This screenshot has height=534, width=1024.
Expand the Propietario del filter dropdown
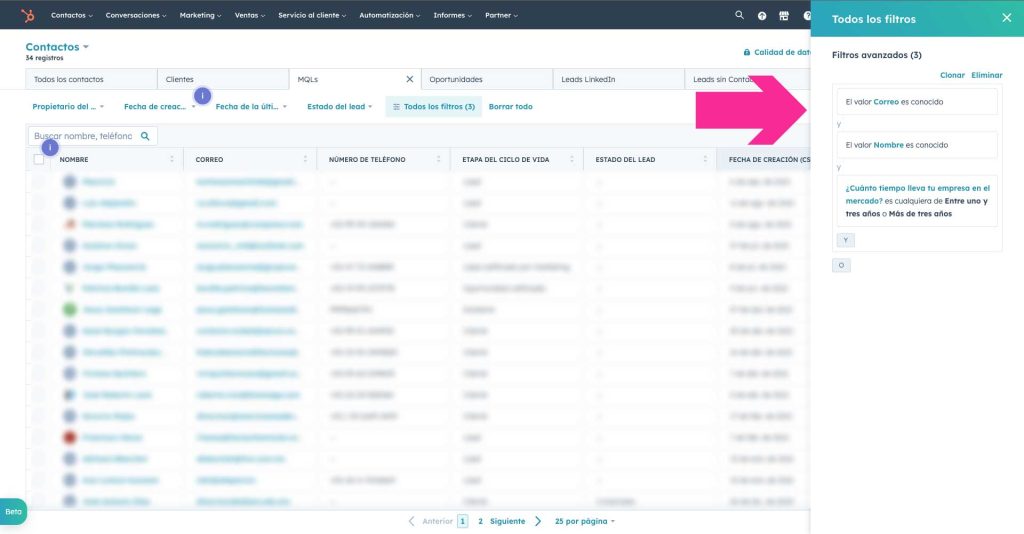point(68,106)
